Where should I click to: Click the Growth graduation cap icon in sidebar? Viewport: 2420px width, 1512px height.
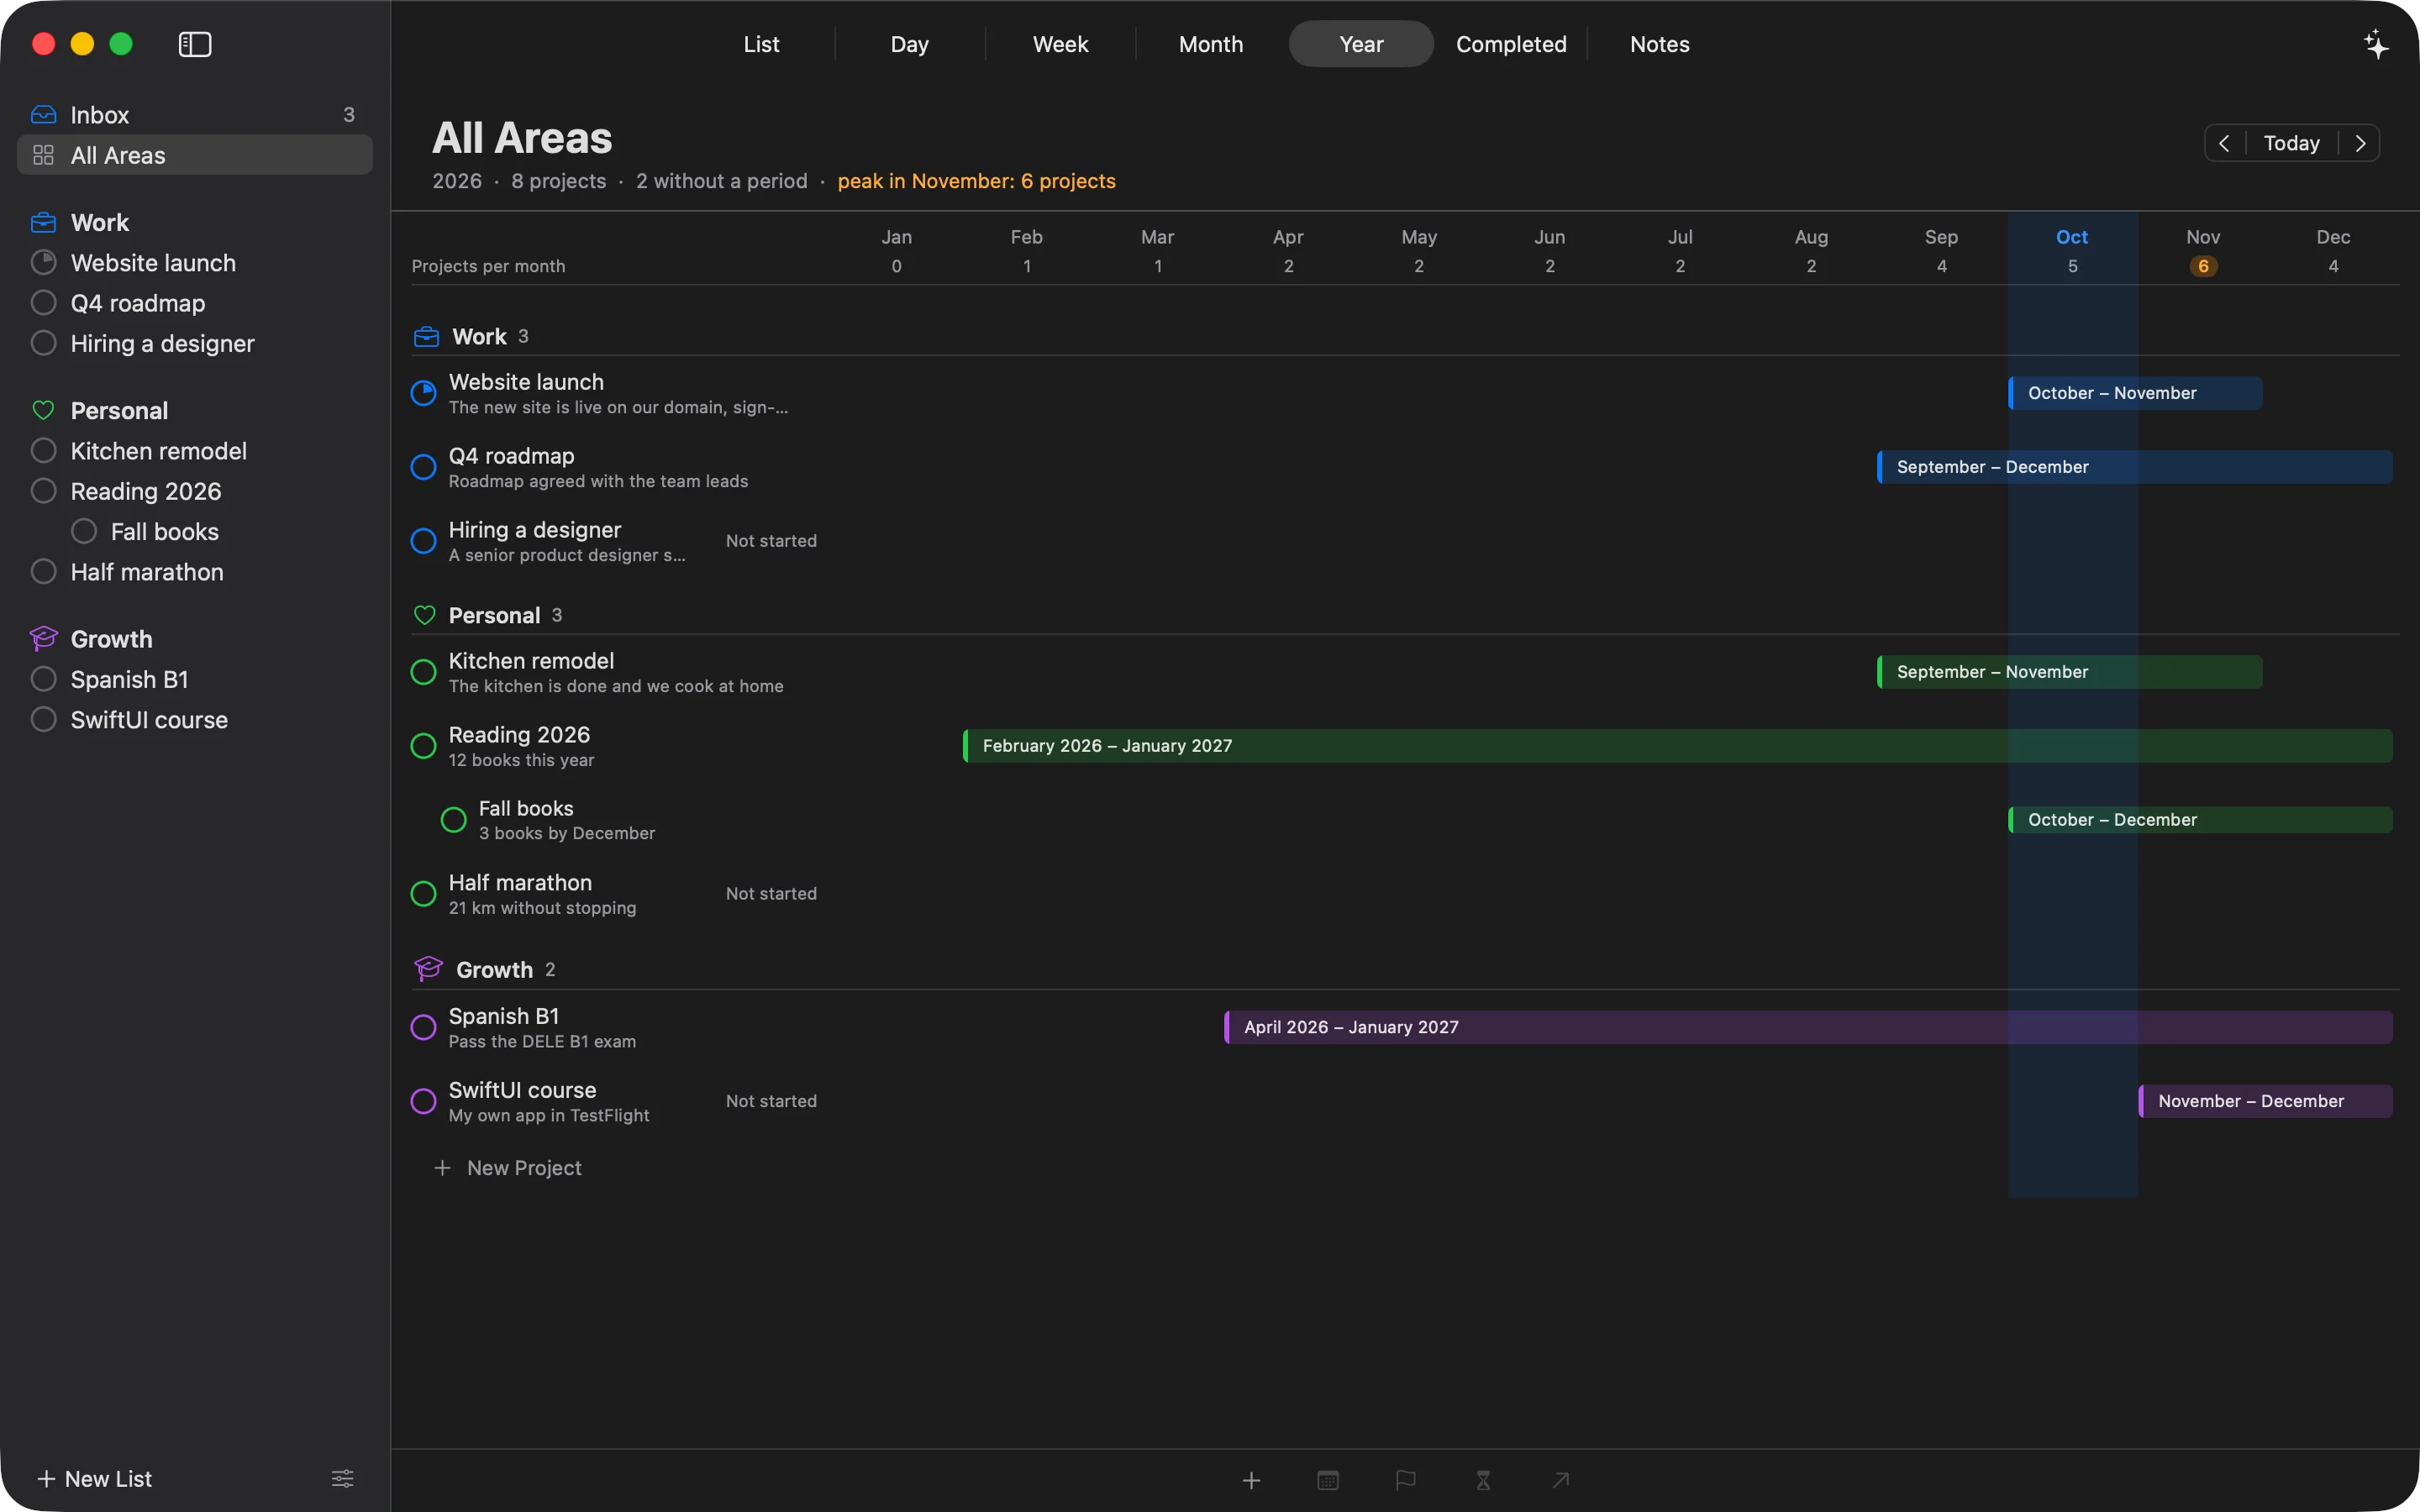[x=43, y=638]
